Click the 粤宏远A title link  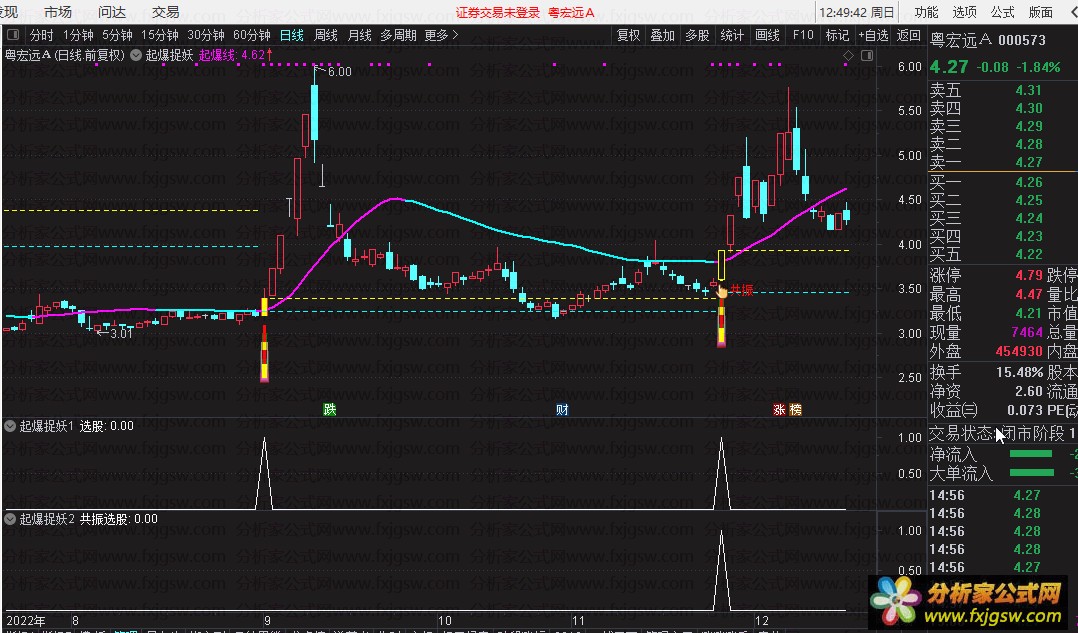(571, 12)
